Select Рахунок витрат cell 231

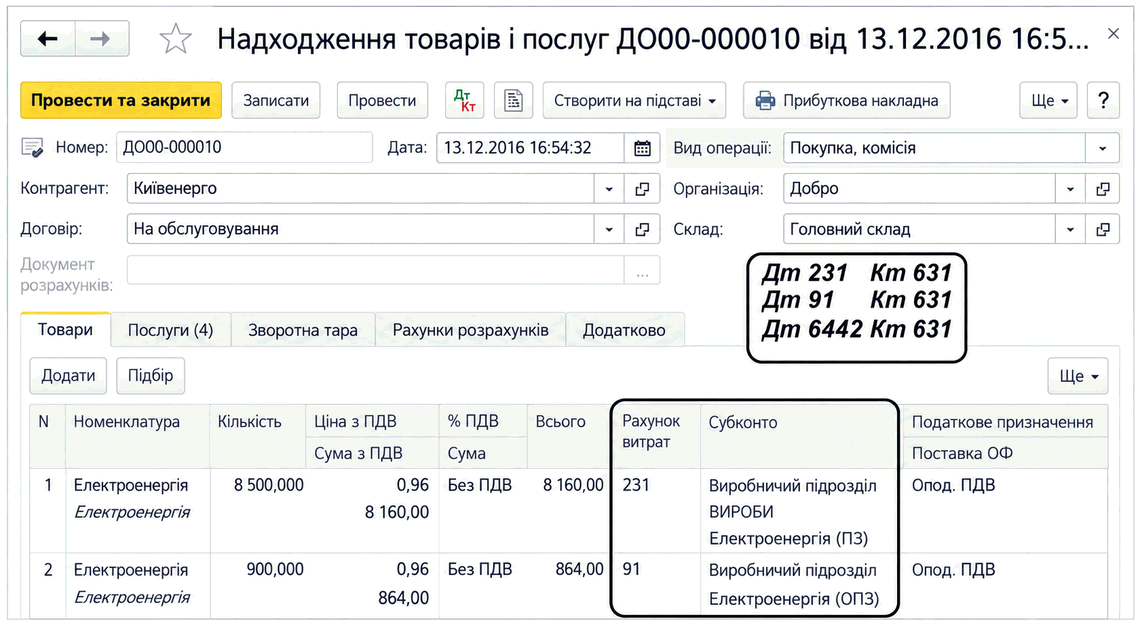tap(636, 486)
